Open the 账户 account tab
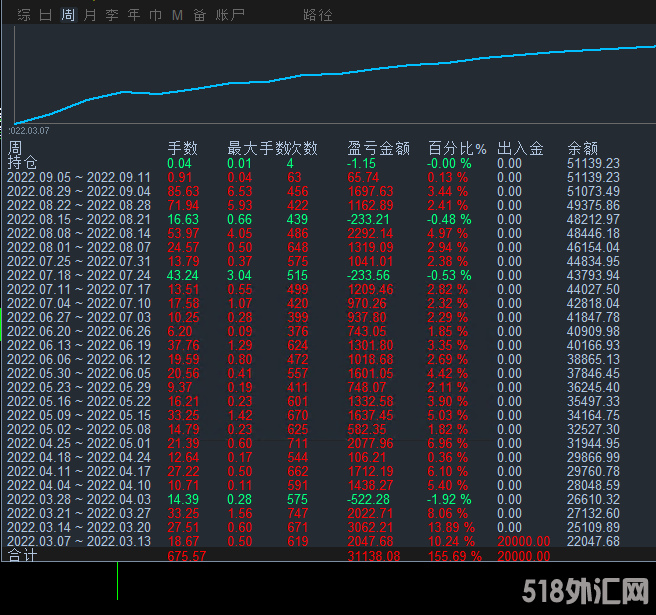The height and width of the screenshot is (615, 656). 230,15
